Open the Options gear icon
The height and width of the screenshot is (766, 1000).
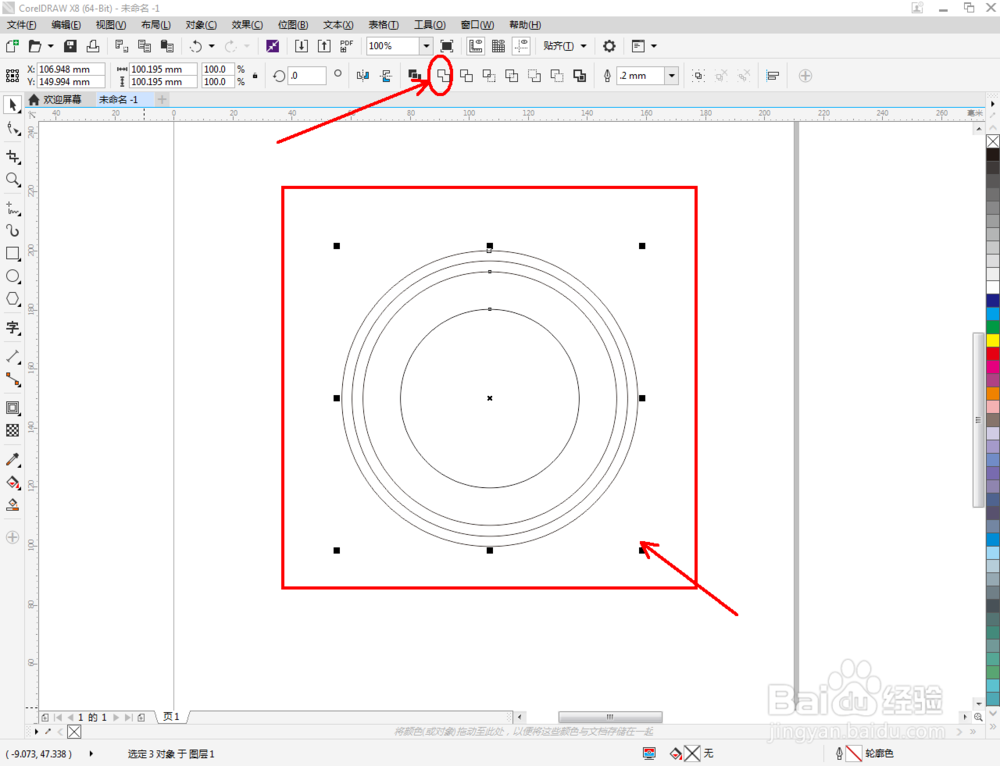609,46
